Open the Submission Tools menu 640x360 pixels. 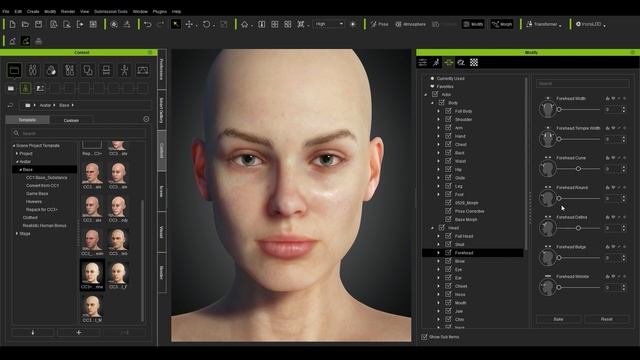[111, 11]
